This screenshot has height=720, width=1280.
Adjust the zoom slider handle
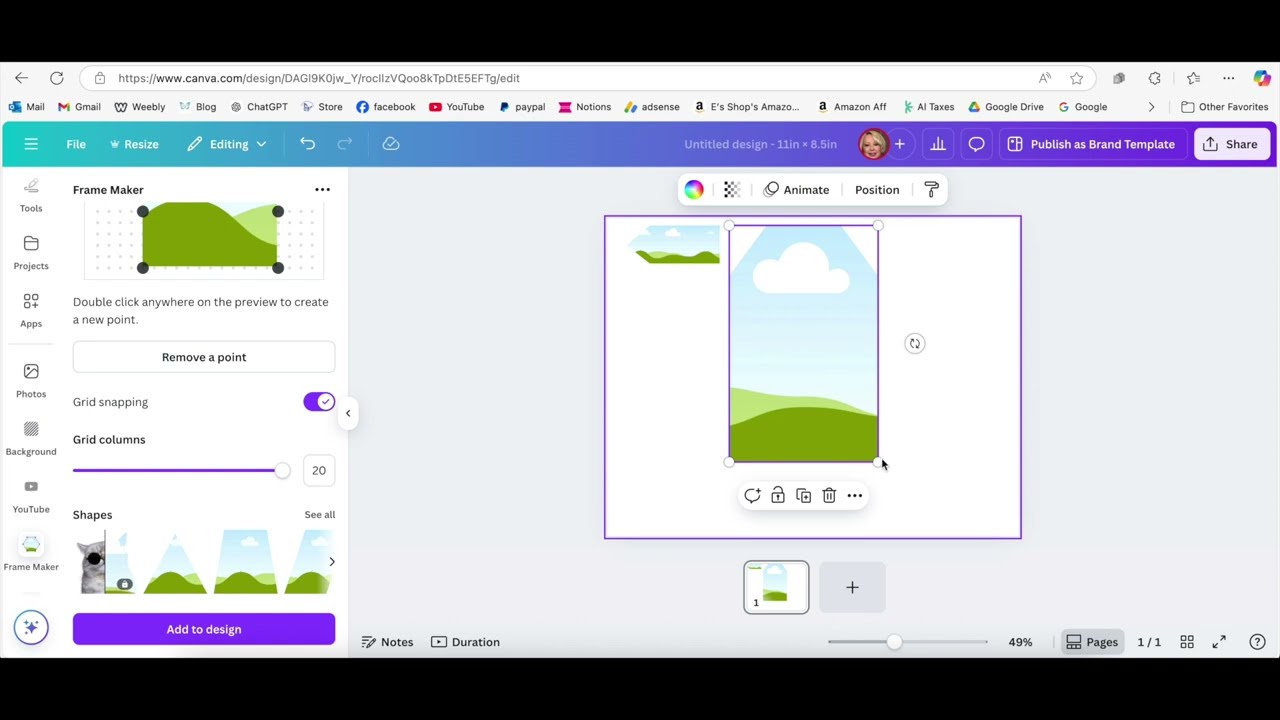[x=894, y=642]
